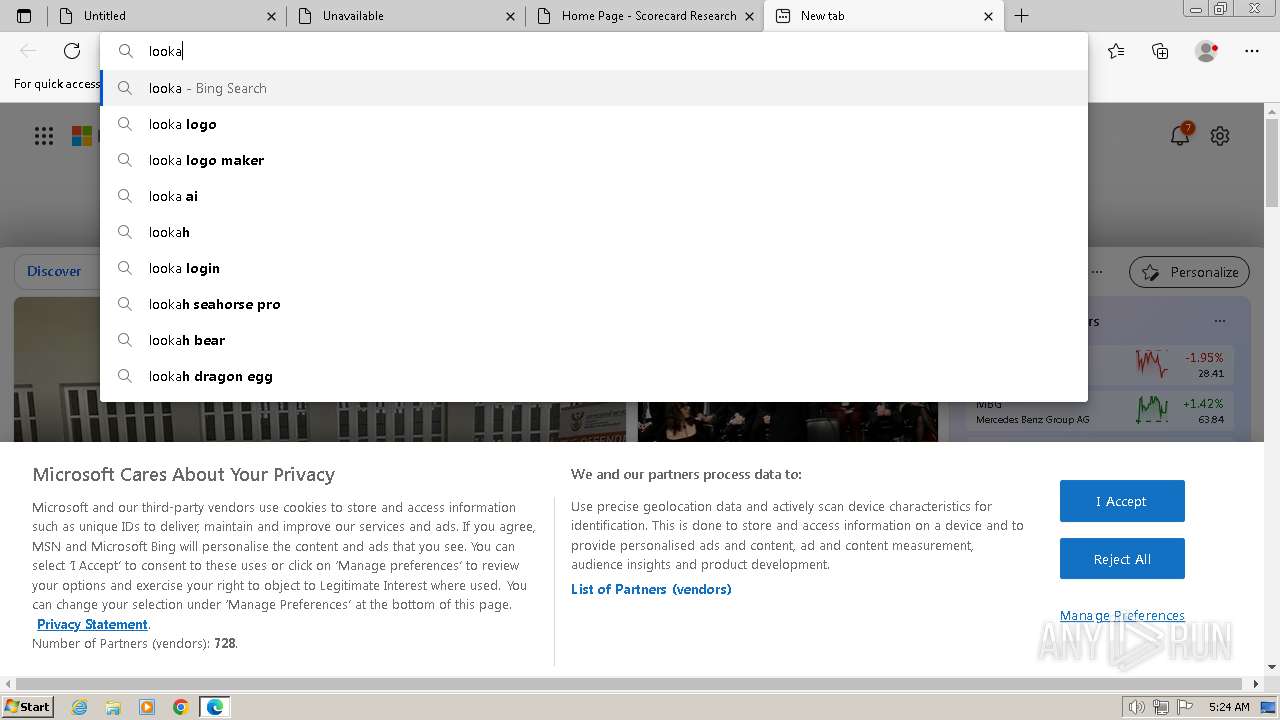Launch Internet Explorer from taskbar
This screenshot has width=1280, height=720.
pyautogui.click(x=80, y=707)
